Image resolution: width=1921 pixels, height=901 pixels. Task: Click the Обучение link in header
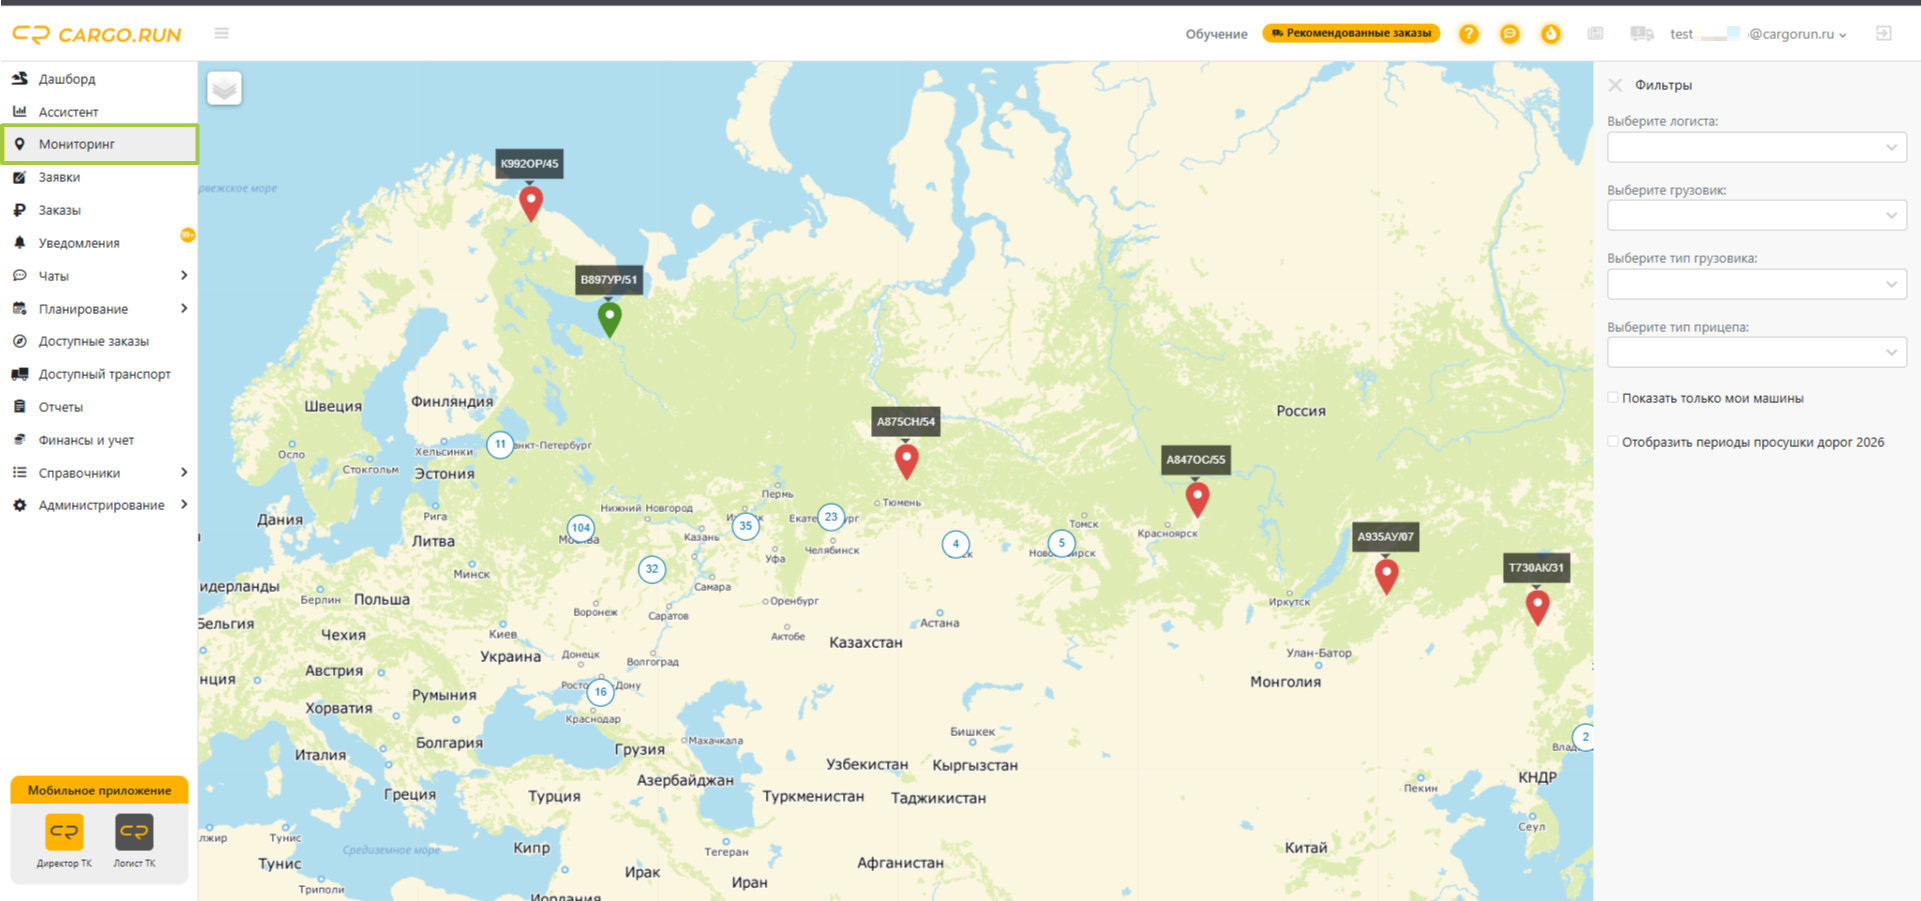(x=1216, y=34)
